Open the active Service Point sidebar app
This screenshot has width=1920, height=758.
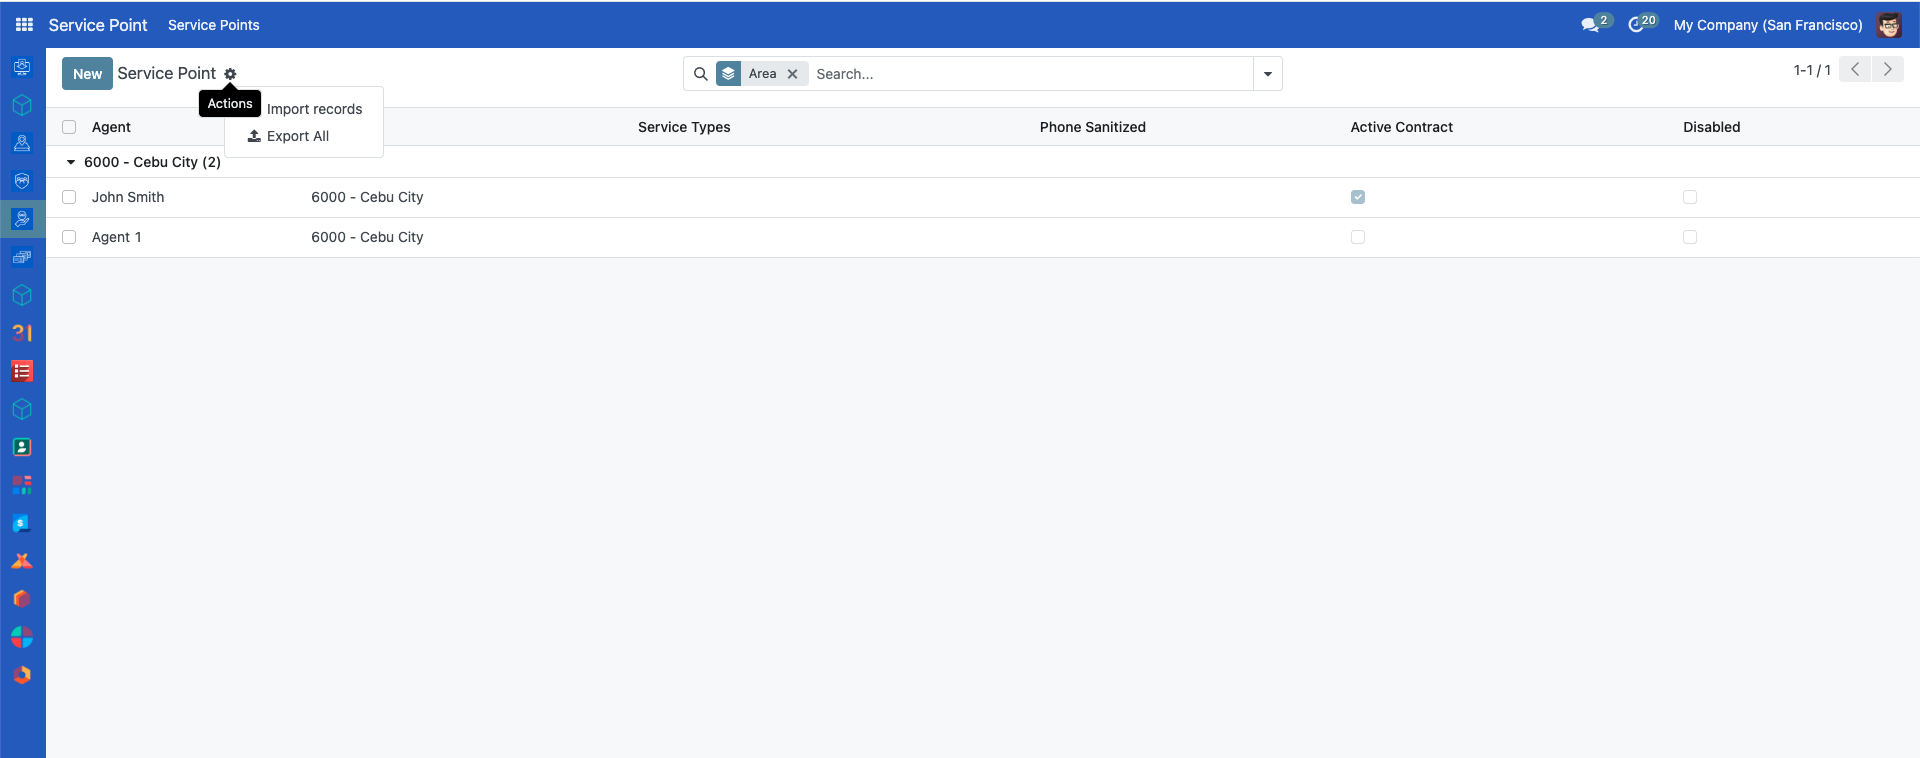tap(22, 219)
